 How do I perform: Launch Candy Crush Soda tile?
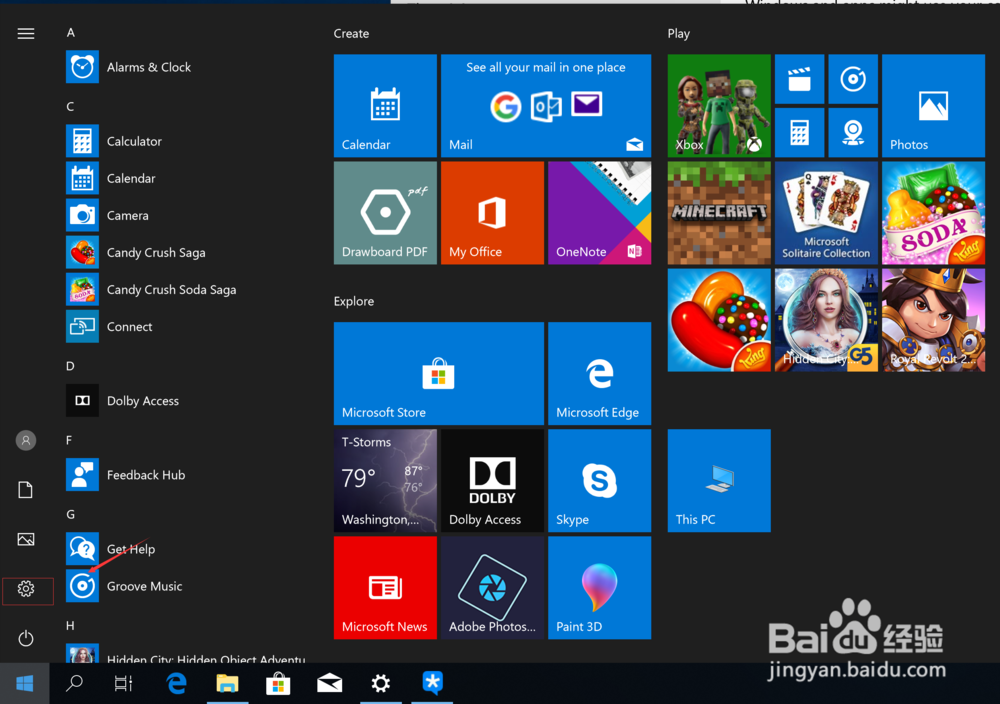[x=934, y=213]
